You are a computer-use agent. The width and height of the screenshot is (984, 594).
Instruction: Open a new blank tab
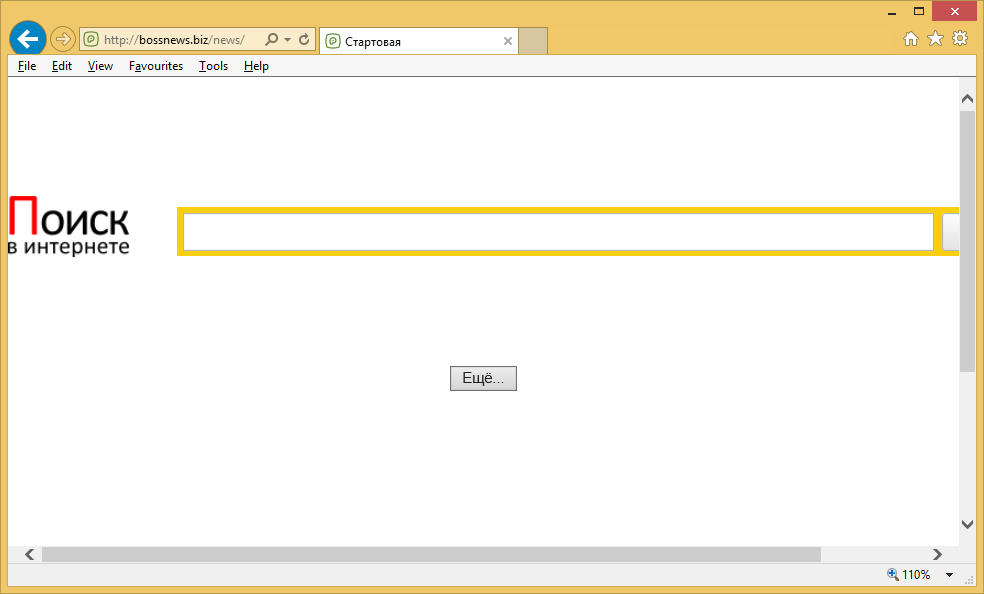(533, 41)
